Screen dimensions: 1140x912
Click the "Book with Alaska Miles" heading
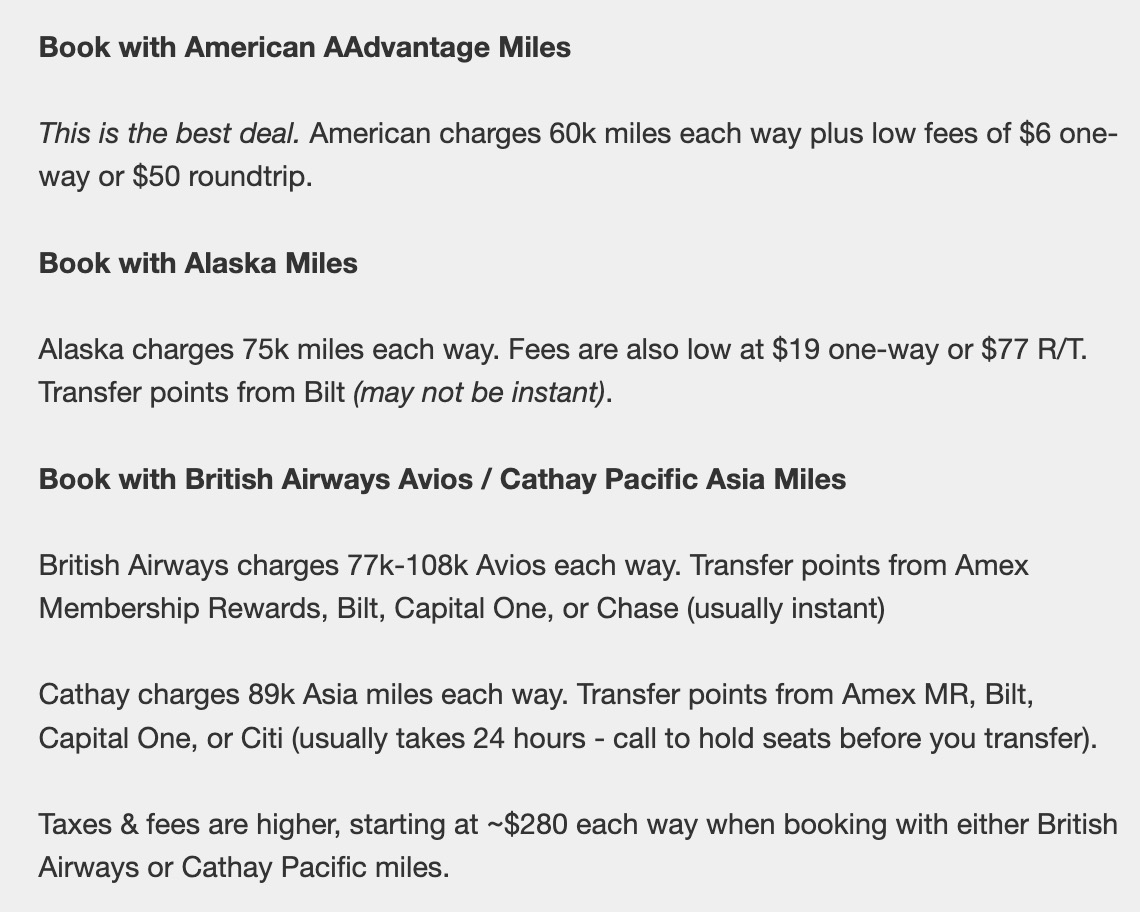pyautogui.click(x=198, y=263)
